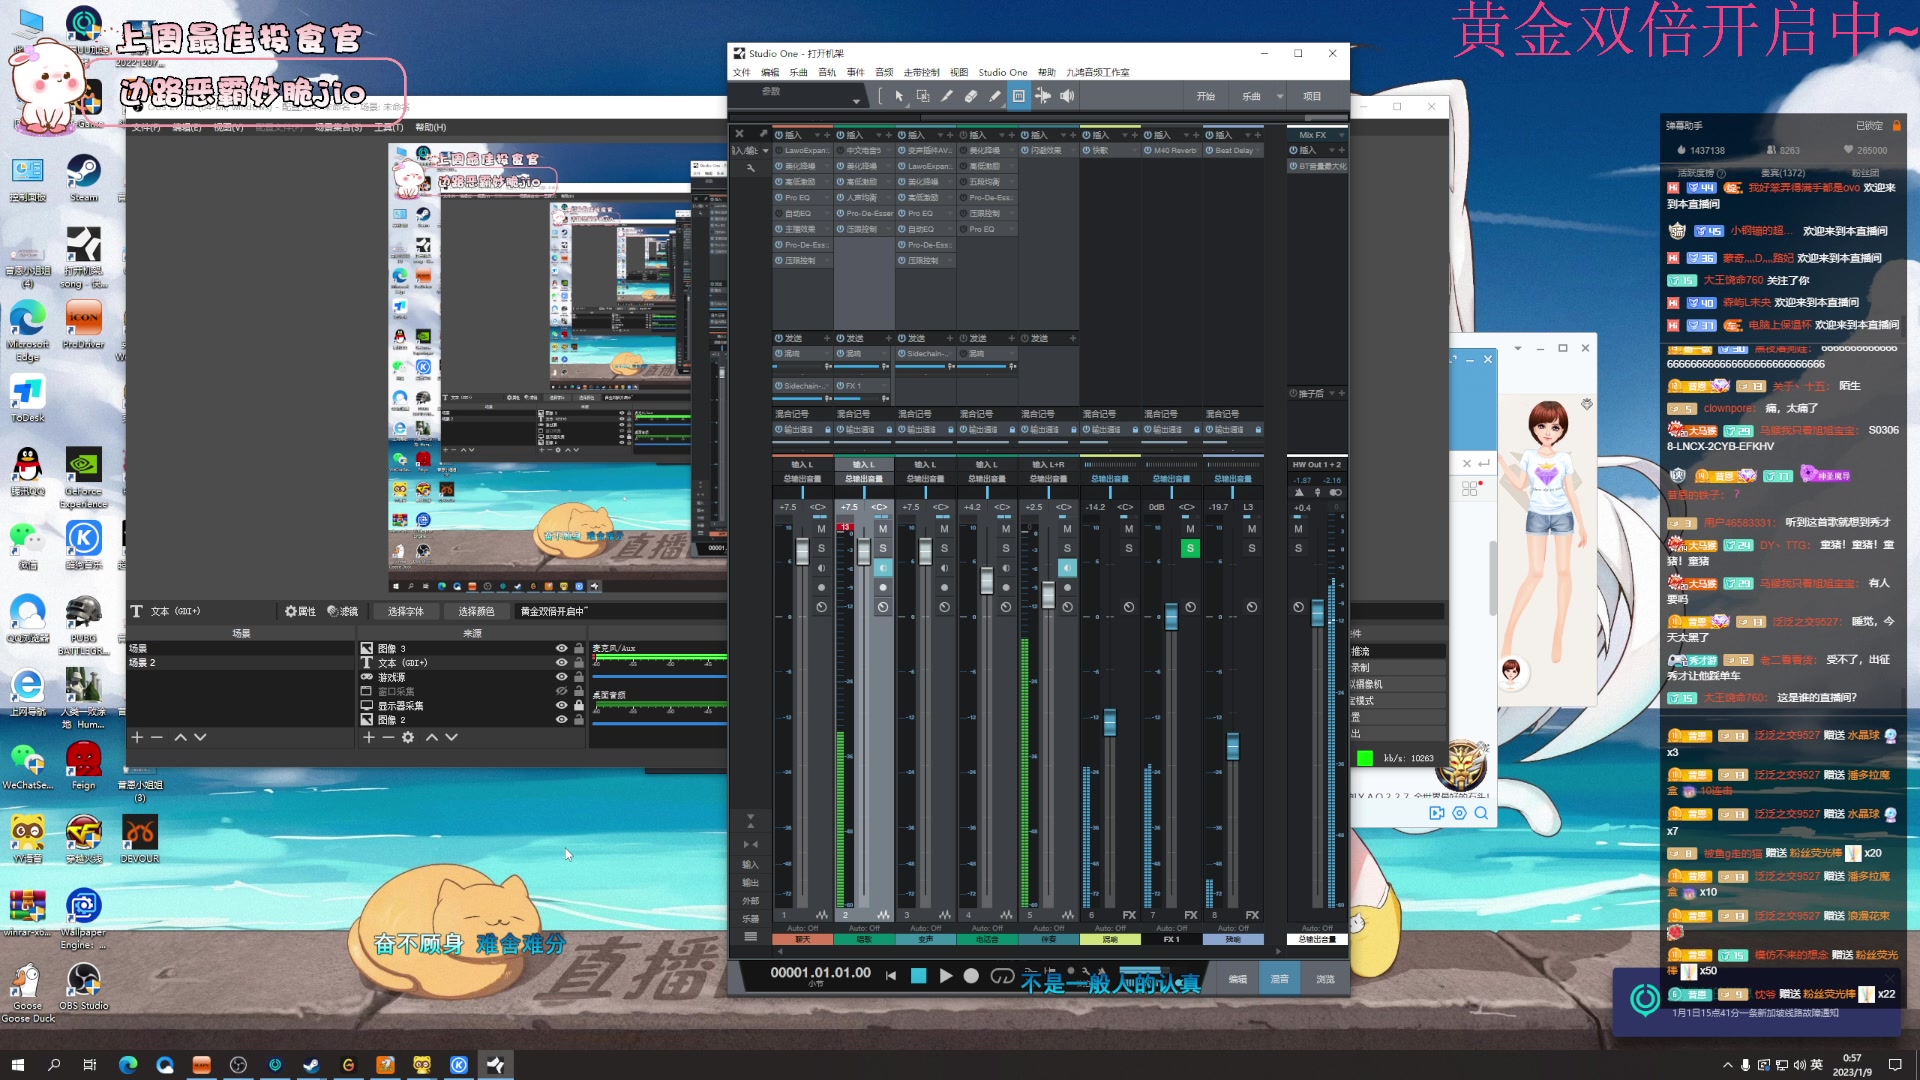The height and width of the screenshot is (1080, 1920).
Task: Expand the Mix FX dropdown
Action: [x=1340, y=135]
